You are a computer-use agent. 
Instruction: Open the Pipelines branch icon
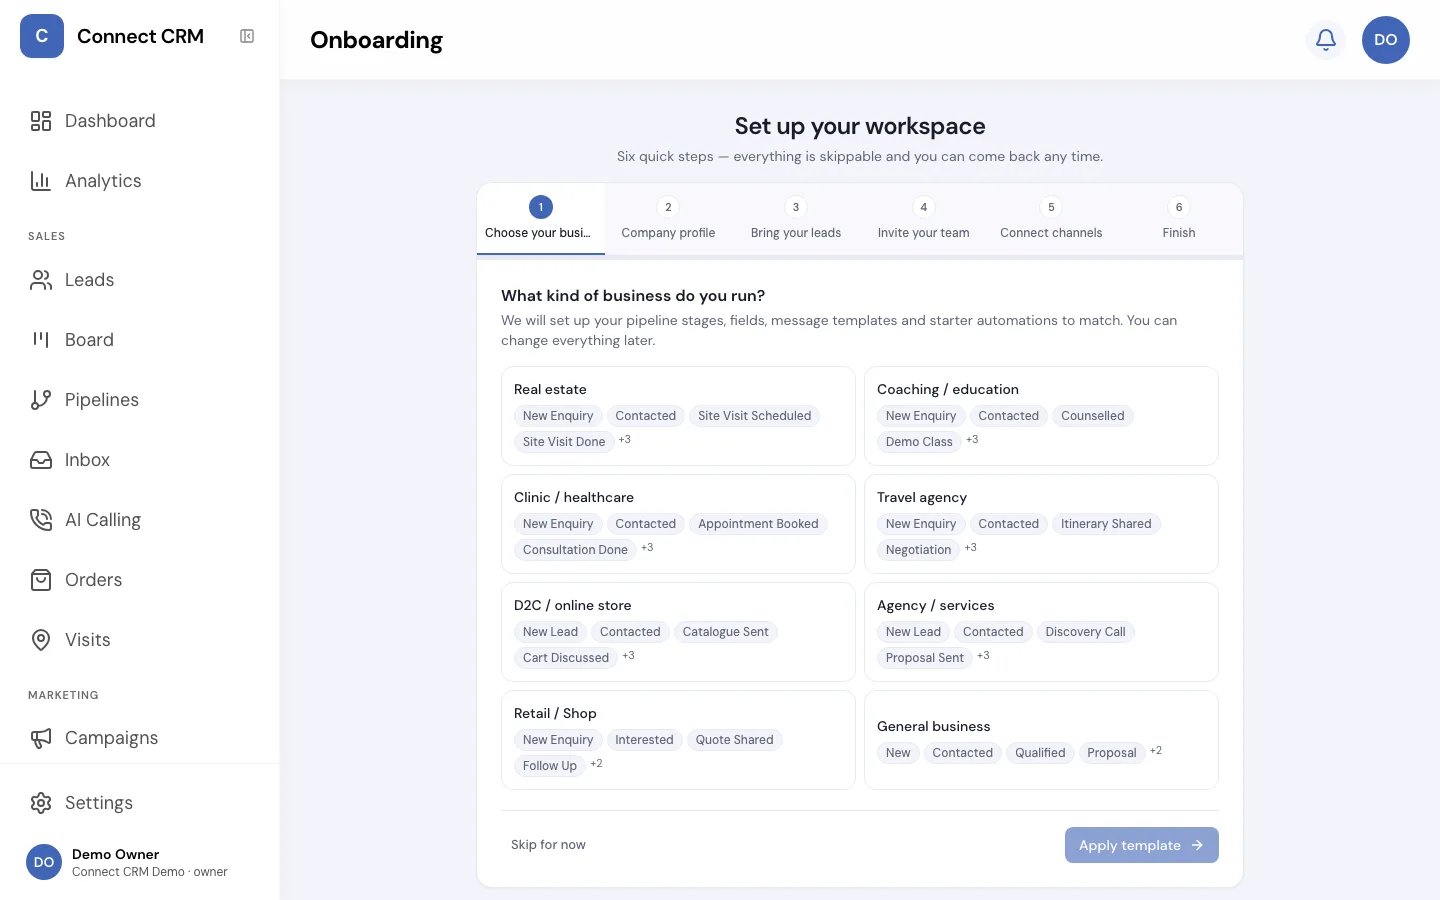click(x=41, y=400)
